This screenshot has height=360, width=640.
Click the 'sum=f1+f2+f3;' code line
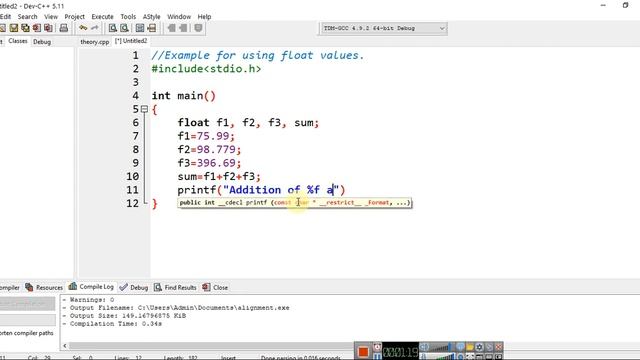219,176
